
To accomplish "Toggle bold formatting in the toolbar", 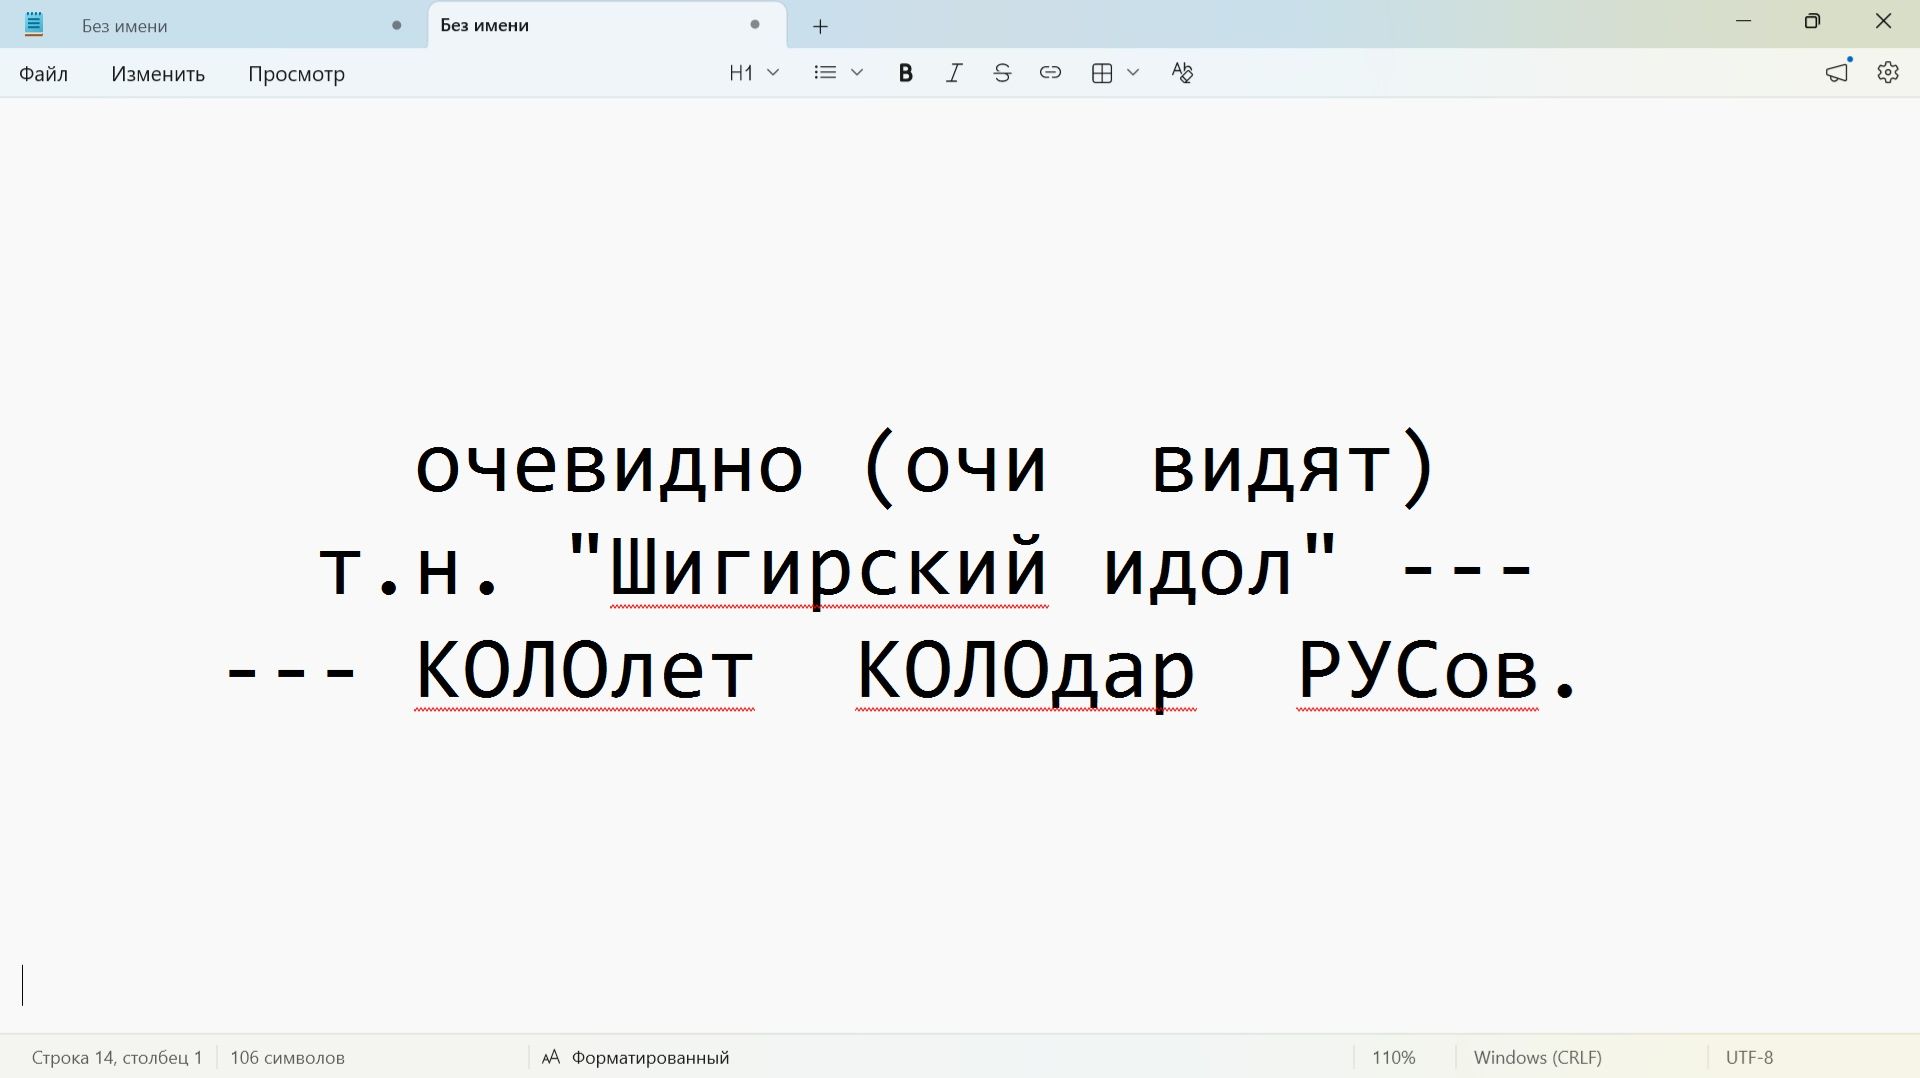I will click(x=905, y=73).
